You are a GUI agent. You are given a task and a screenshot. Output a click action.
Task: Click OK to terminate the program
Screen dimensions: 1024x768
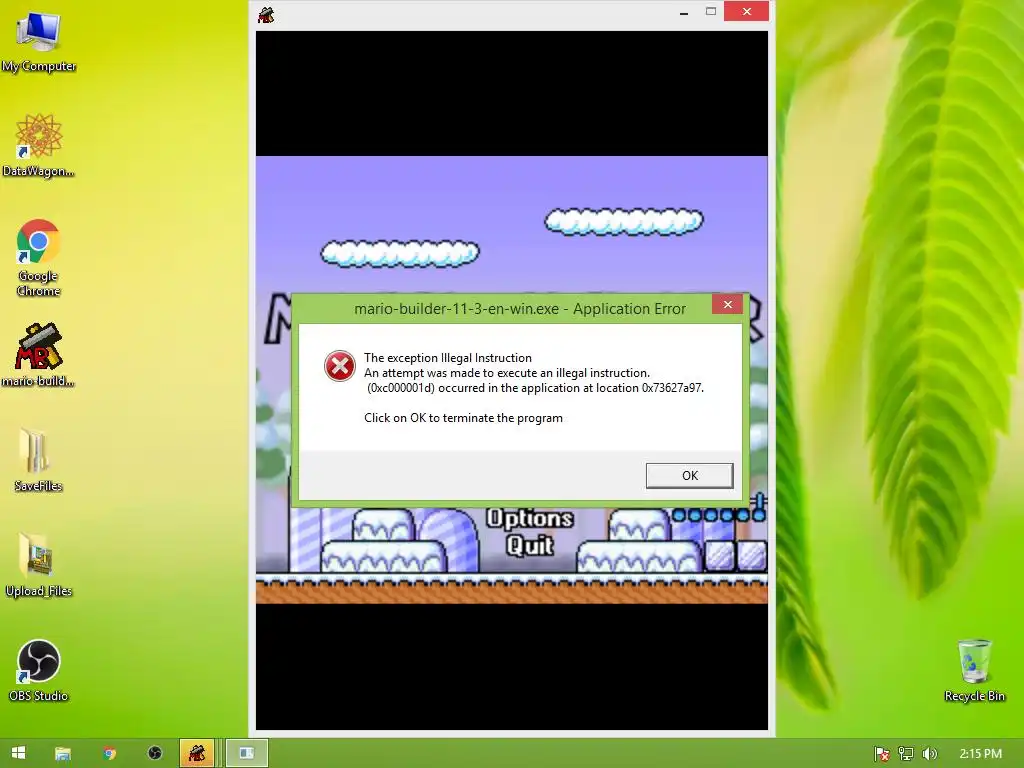point(689,475)
